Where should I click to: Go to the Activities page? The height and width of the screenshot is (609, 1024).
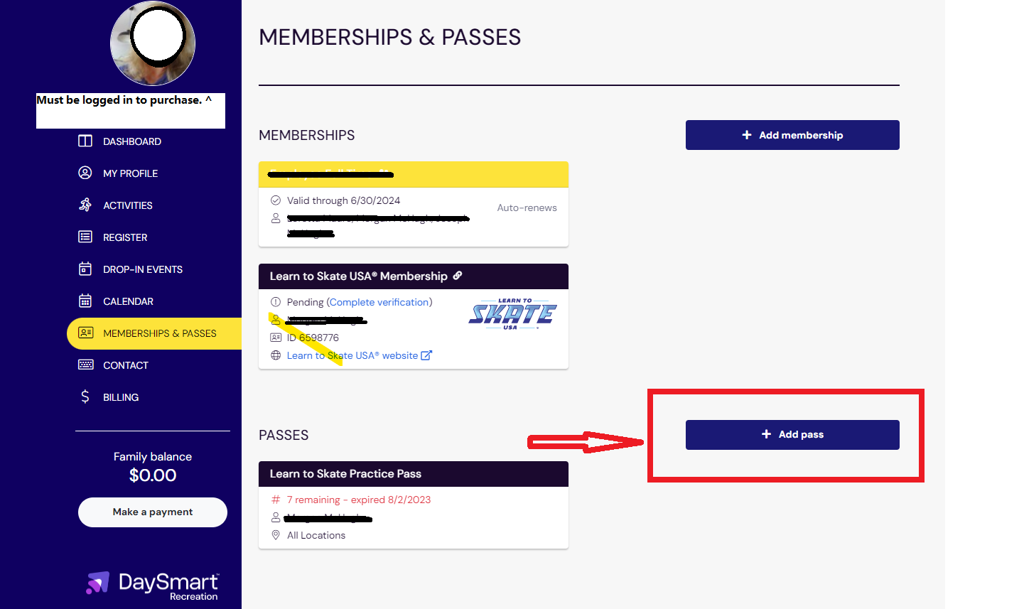click(x=127, y=205)
